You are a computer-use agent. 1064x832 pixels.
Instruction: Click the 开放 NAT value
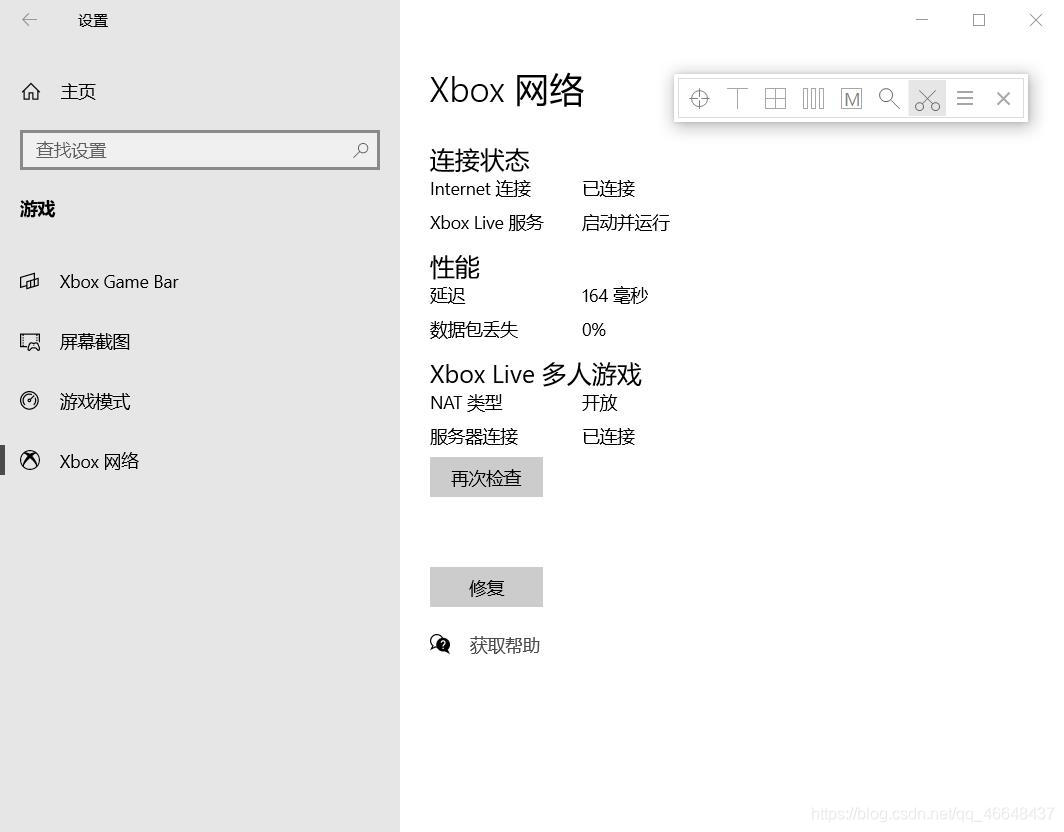click(599, 403)
